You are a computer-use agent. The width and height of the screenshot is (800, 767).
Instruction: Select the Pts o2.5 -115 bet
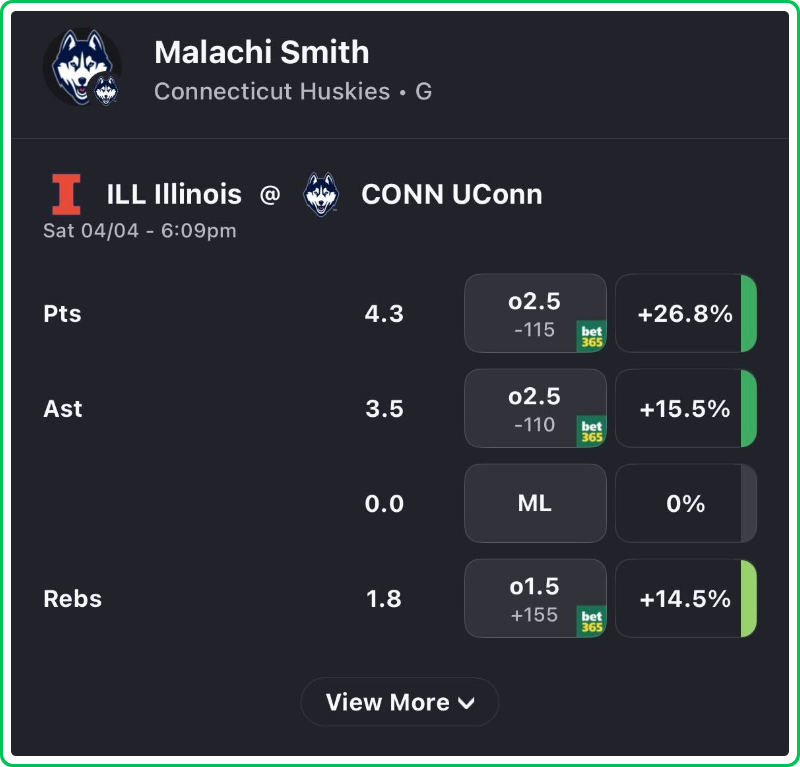(534, 313)
